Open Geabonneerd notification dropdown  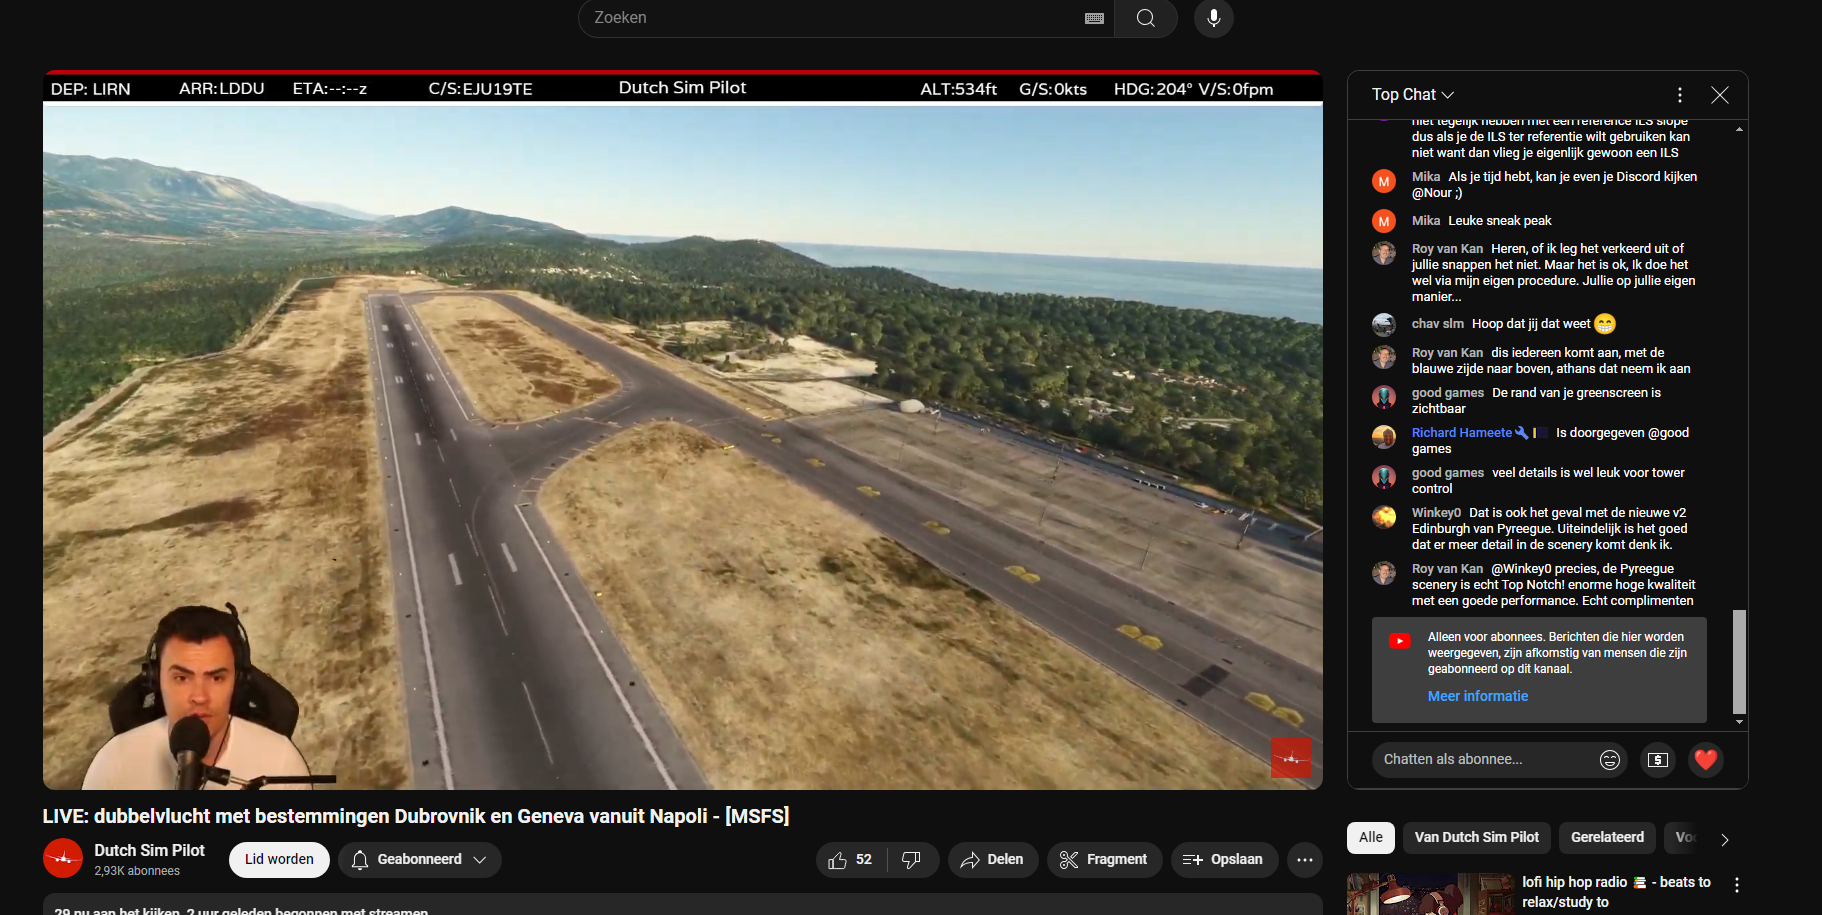tap(419, 860)
